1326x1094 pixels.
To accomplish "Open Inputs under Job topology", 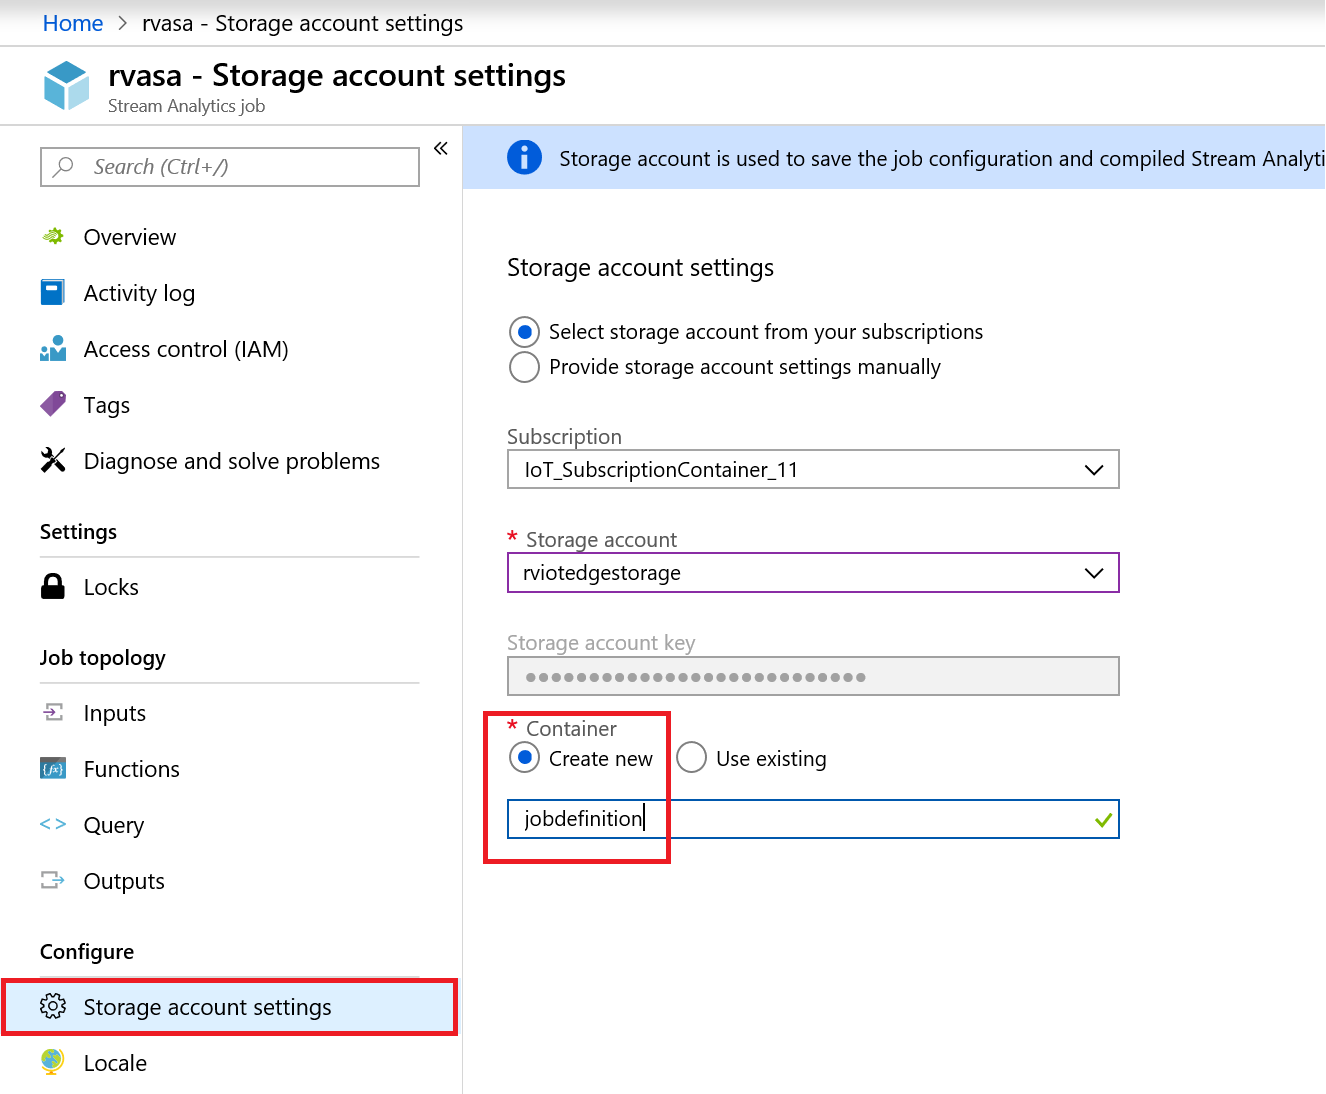I will click(x=115, y=713).
